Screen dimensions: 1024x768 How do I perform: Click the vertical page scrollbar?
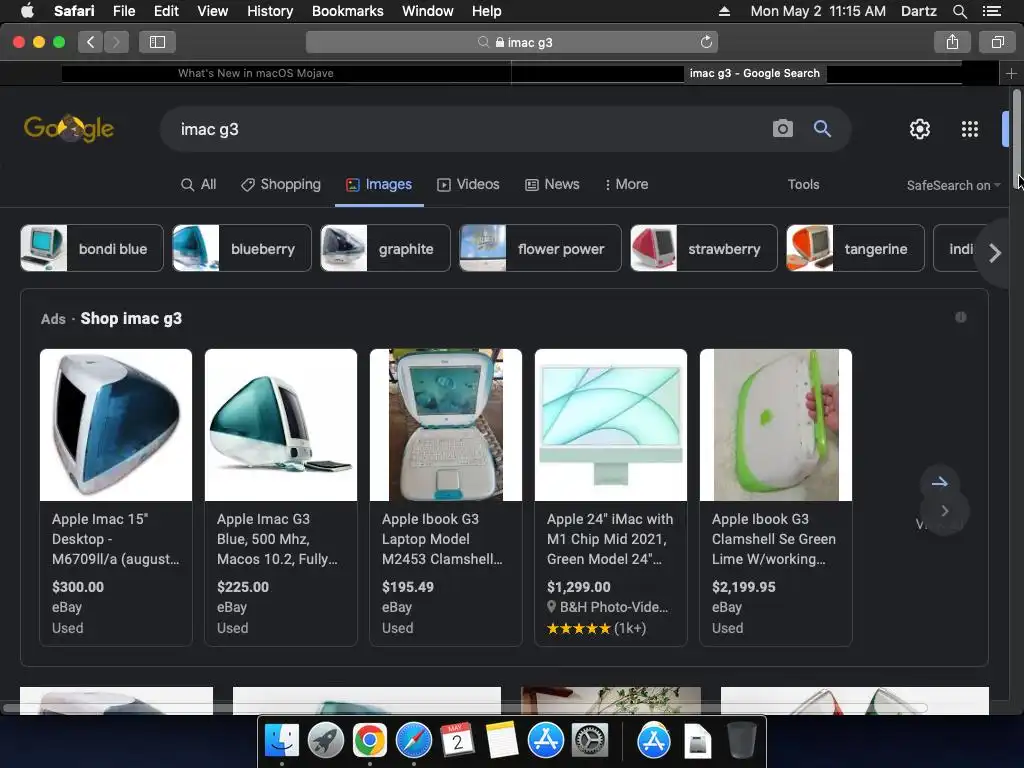coord(1016,138)
